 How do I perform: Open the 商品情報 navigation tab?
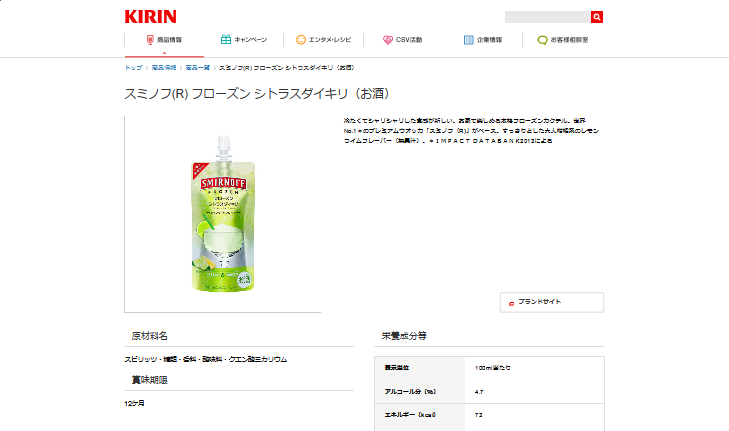[x=164, y=40]
